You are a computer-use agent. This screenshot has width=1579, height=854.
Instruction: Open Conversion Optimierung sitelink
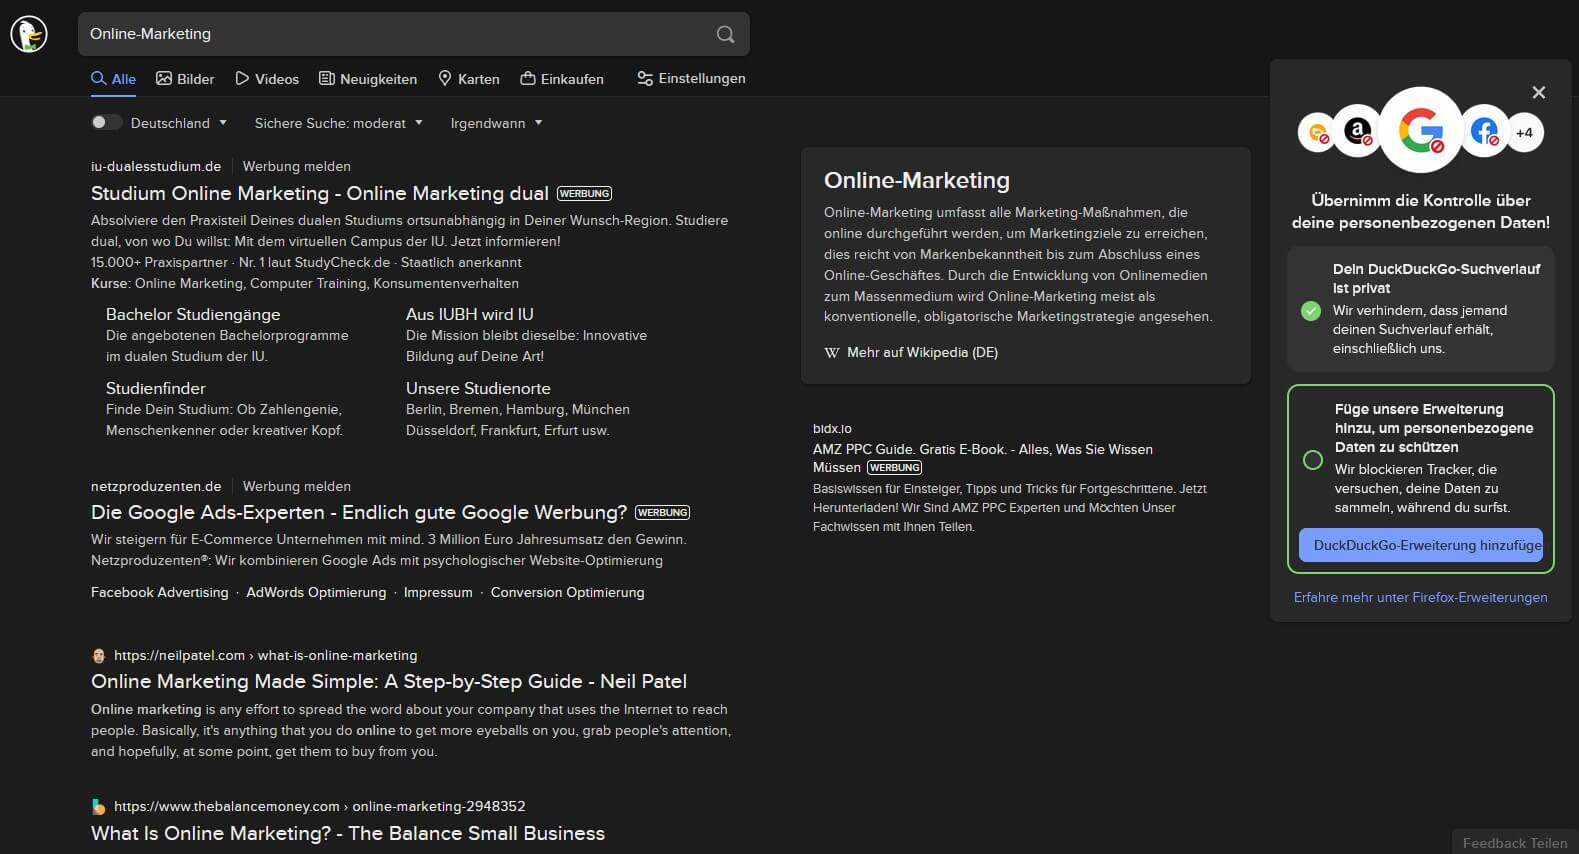click(x=567, y=593)
